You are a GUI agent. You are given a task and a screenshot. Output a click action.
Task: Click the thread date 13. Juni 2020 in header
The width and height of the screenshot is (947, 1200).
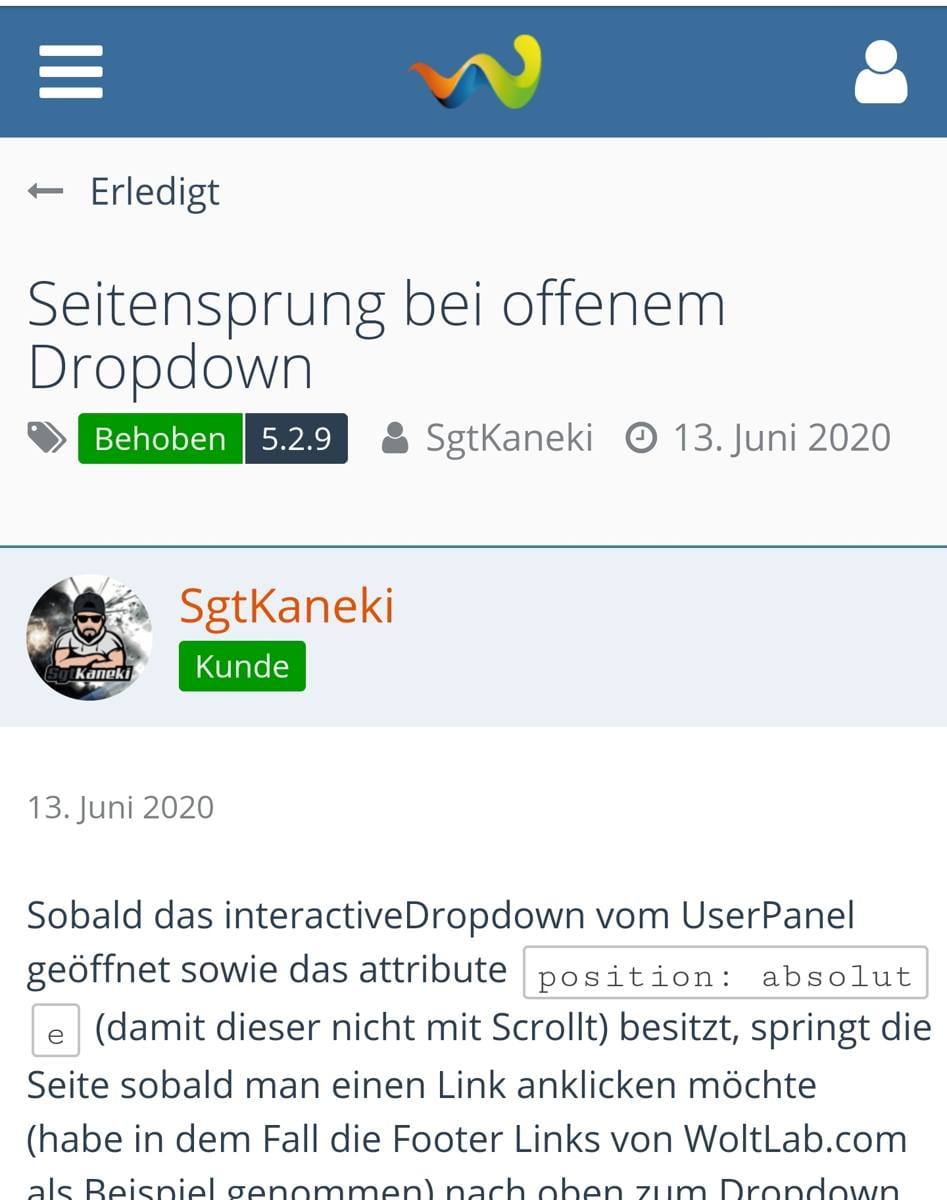pyautogui.click(x=781, y=438)
